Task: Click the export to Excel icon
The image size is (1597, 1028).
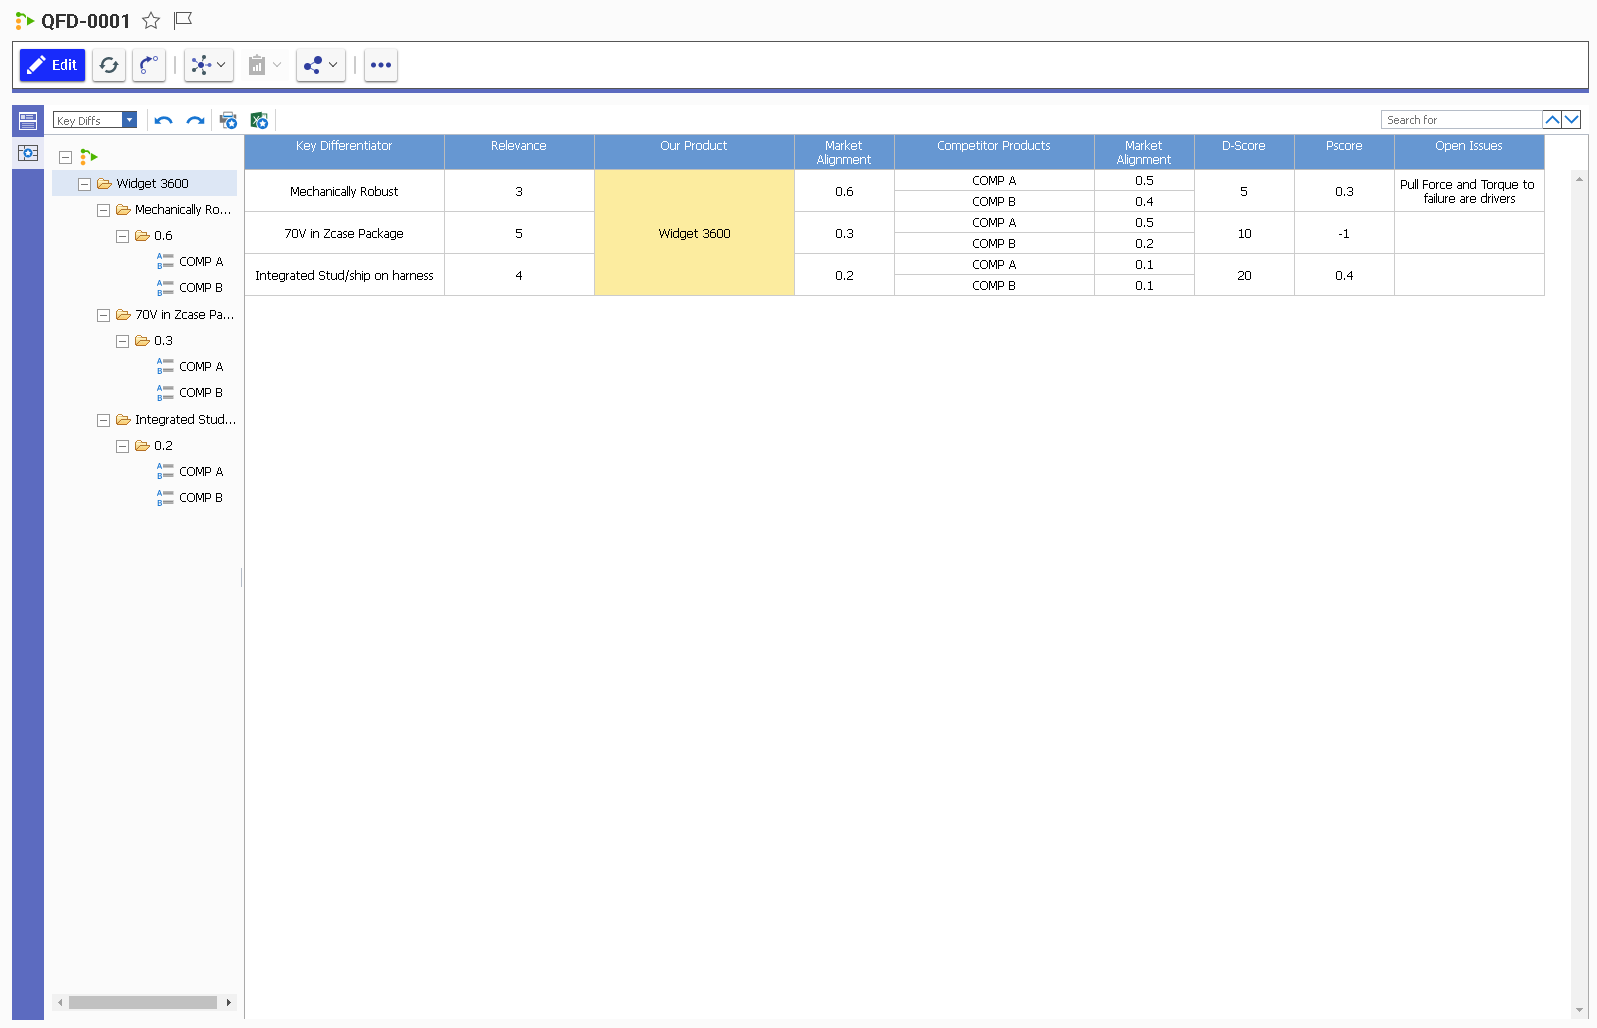Action: (259, 121)
